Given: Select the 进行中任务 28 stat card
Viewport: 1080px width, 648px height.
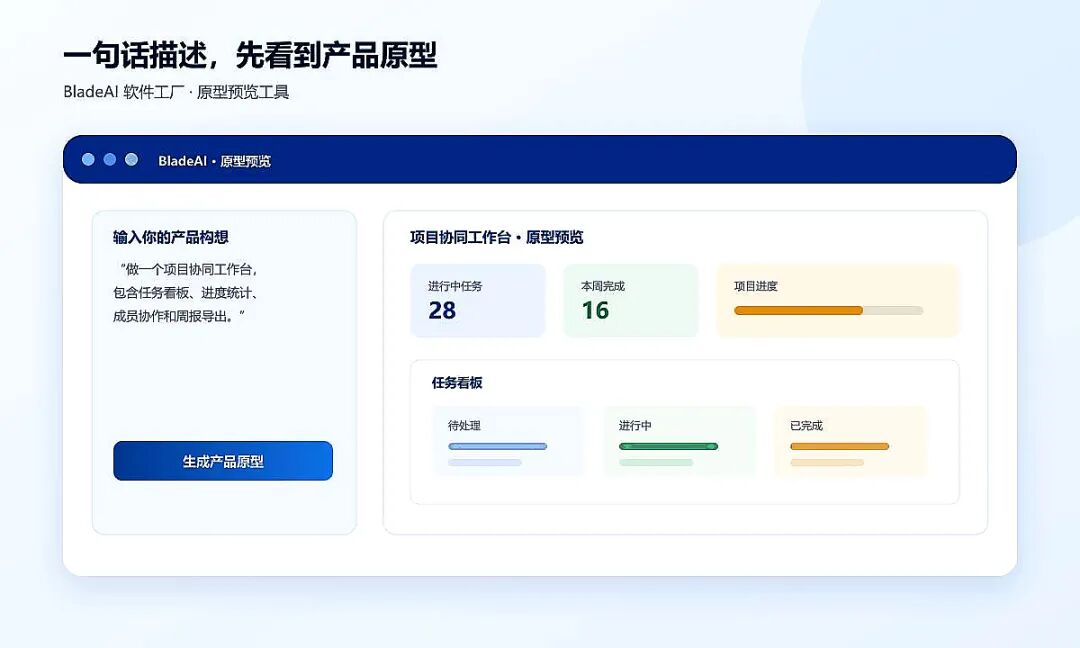Looking at the screenshot, I should [x=478, y=301].
